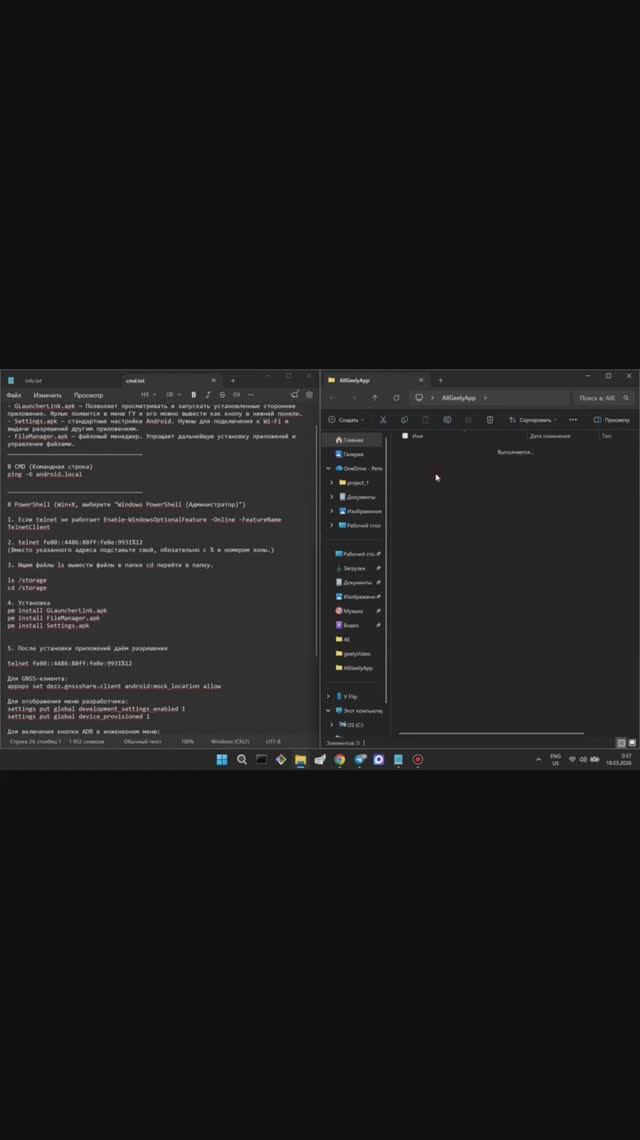The height and width of the screenshot is (1140, 640).
Task: Open the Просмотр menu in Notepad
Action: (x=89, y=395)
